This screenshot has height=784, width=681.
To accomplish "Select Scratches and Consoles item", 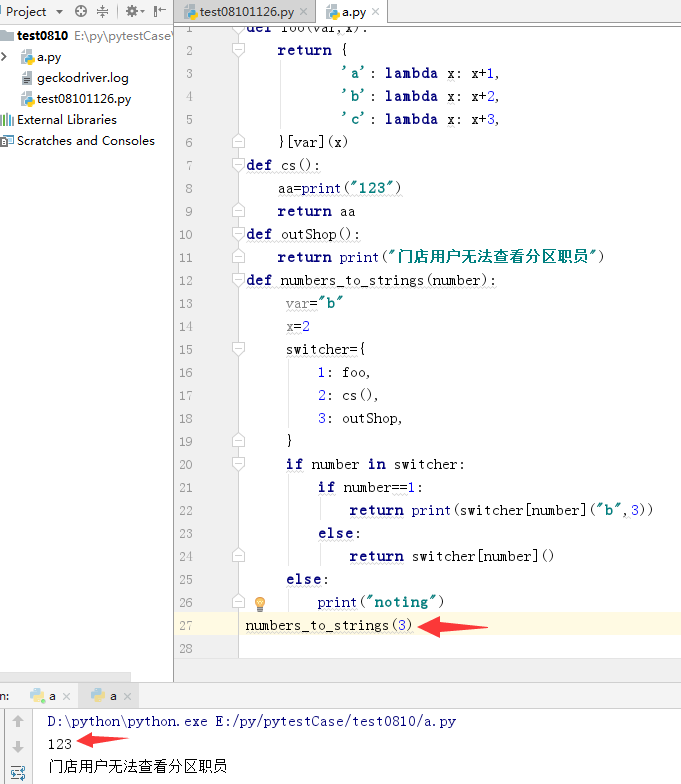I will tap(85, 141).
